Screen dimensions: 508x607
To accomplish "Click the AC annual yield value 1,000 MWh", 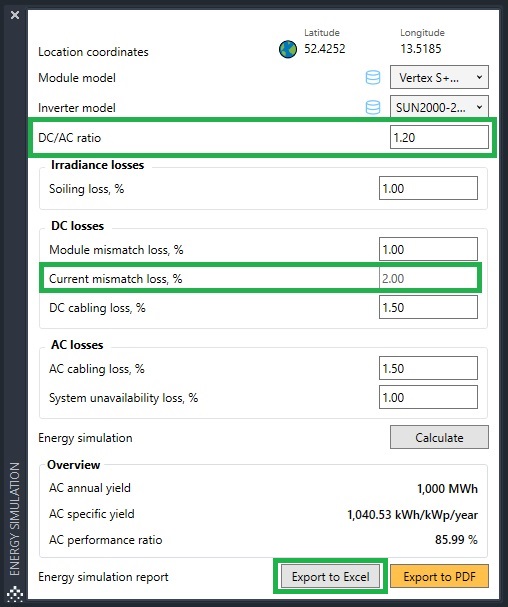I will click(447, 489).
